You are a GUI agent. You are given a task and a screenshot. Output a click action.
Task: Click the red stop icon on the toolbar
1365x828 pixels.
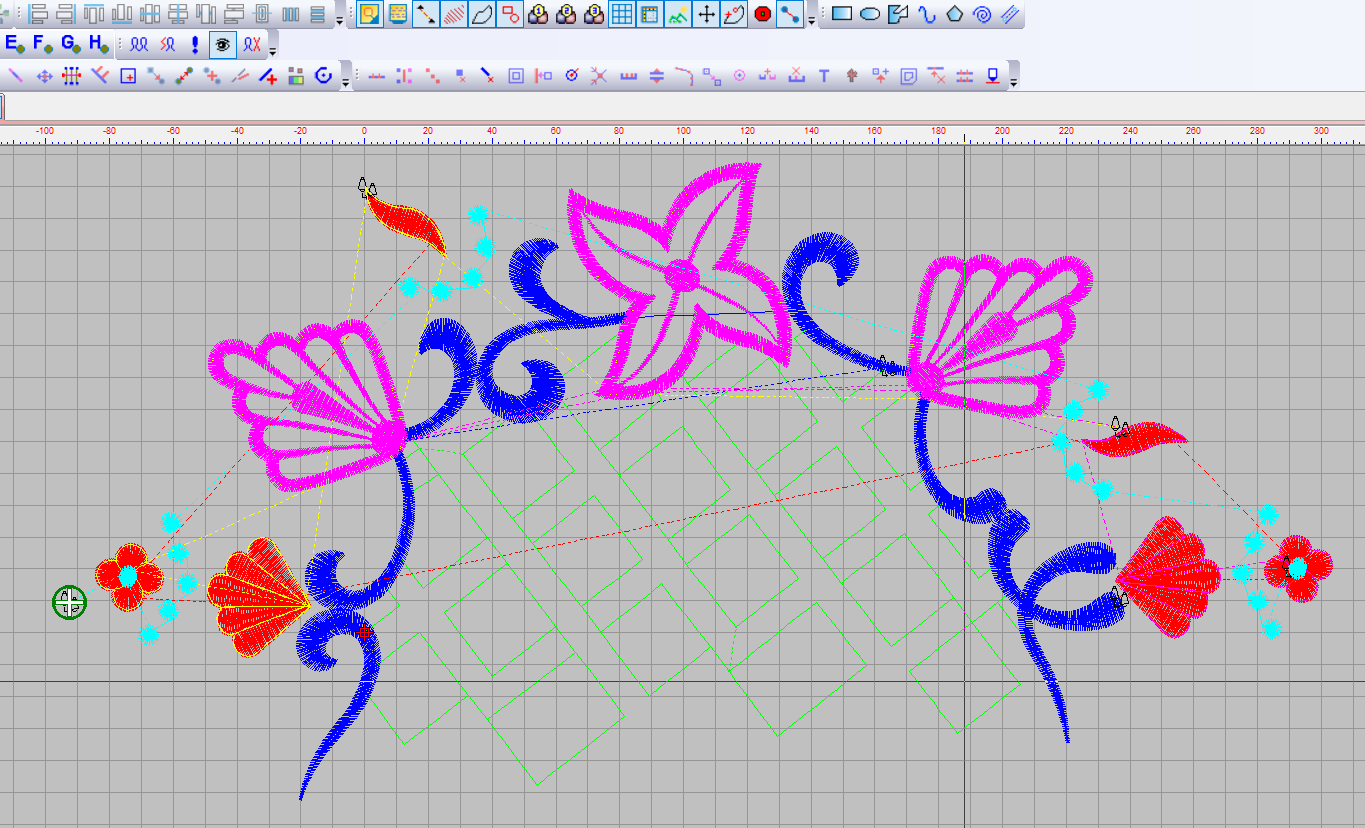pyautogui.click(x=763, y=16)
